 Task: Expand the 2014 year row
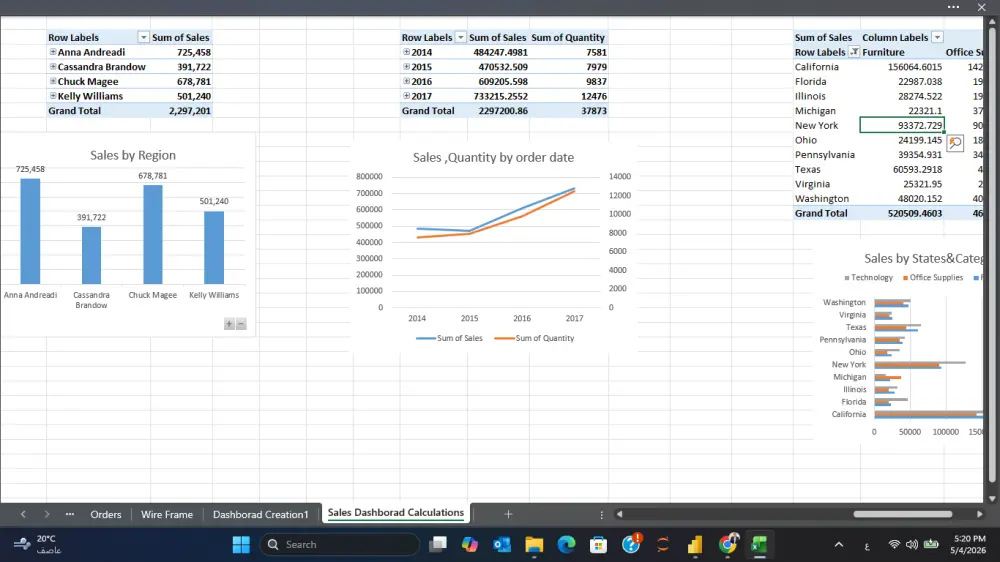coord(406,52)
